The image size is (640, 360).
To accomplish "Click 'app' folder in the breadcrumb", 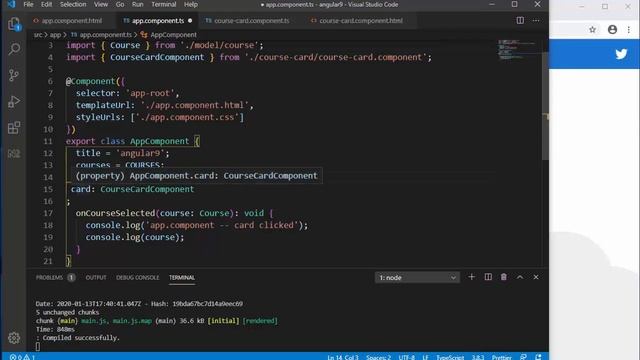I will click(55, 35).
